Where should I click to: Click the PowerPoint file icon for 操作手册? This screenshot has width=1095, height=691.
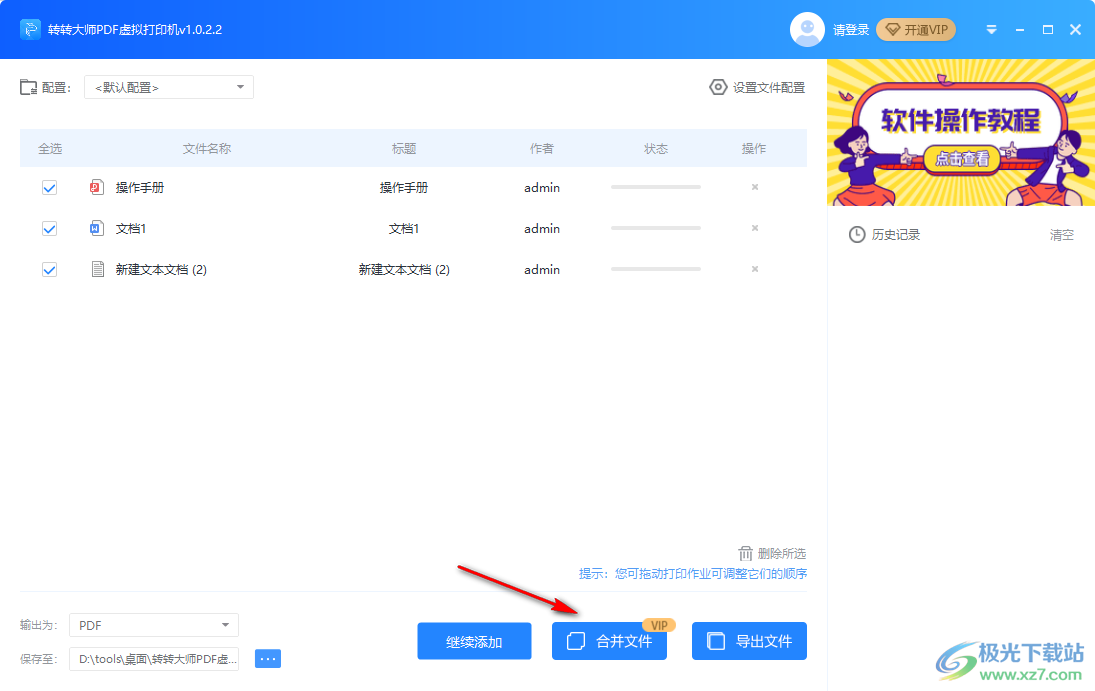click(97, 187)
